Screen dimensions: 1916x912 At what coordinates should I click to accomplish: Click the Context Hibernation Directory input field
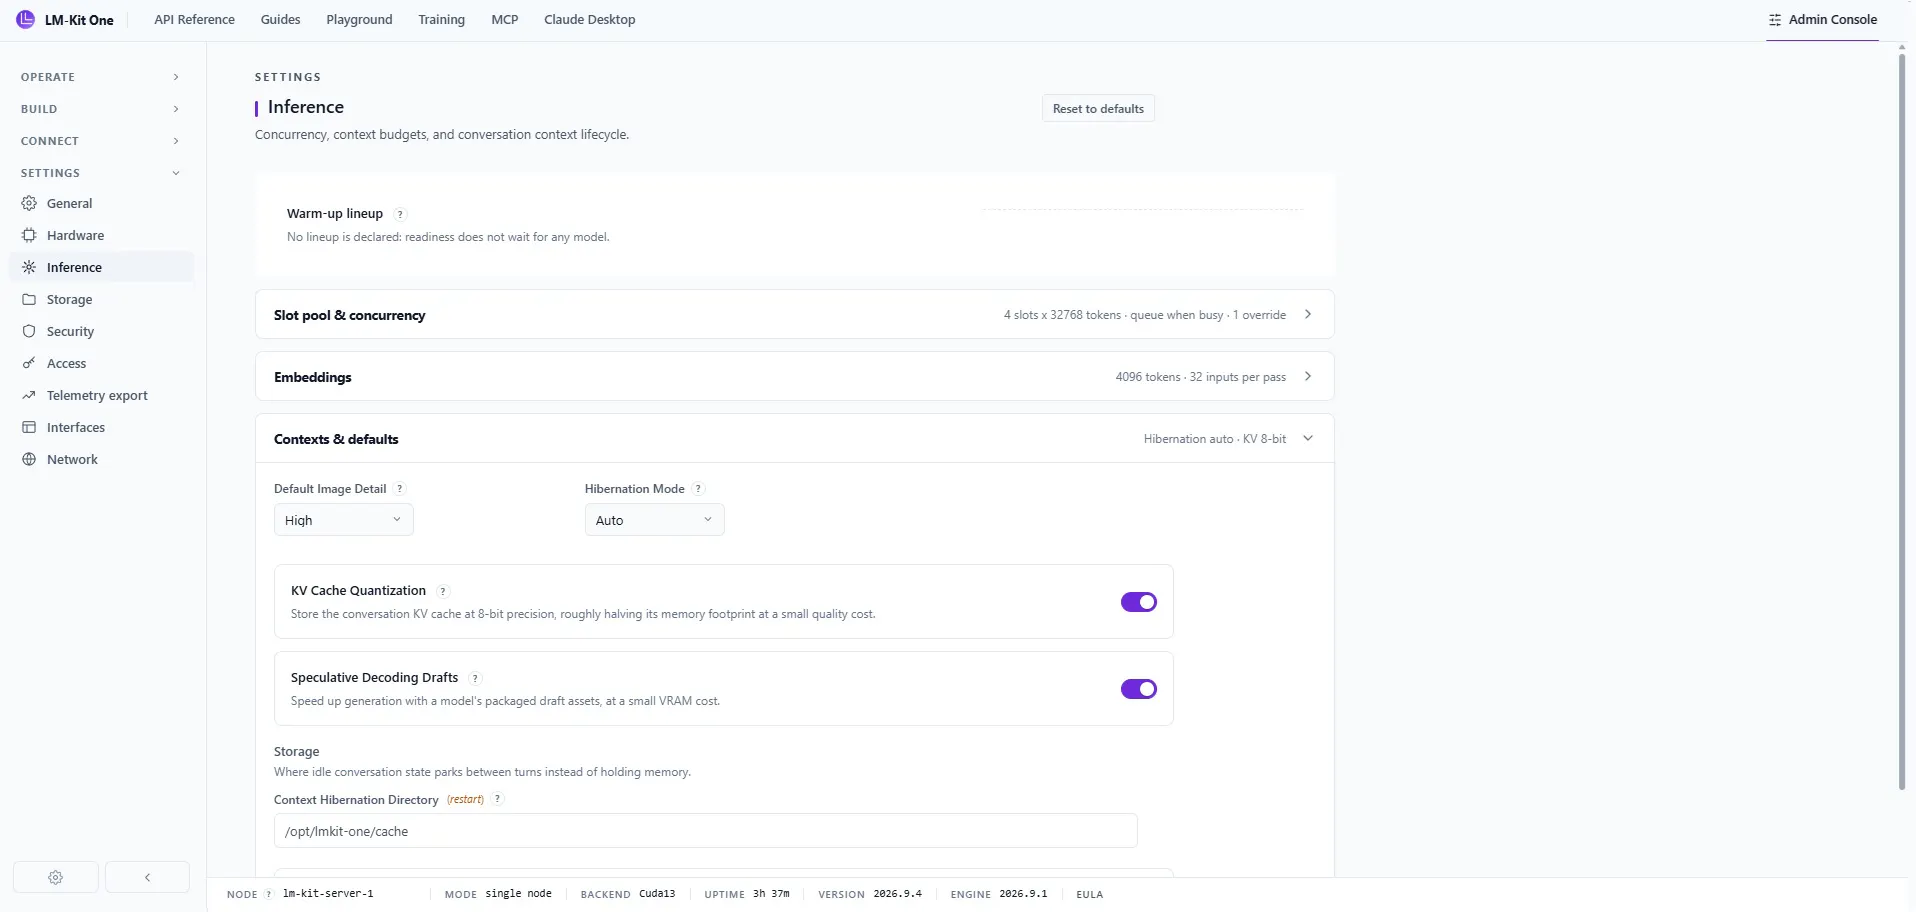tap(706, 831)
